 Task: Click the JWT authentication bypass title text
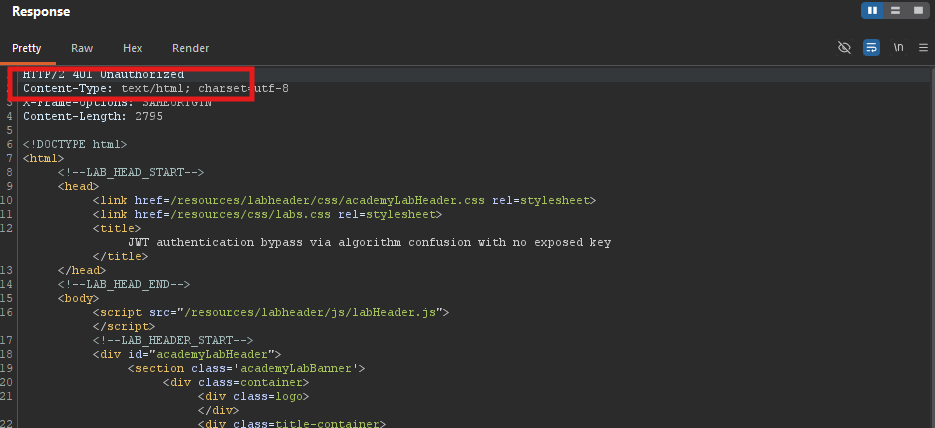coord(370,243)
